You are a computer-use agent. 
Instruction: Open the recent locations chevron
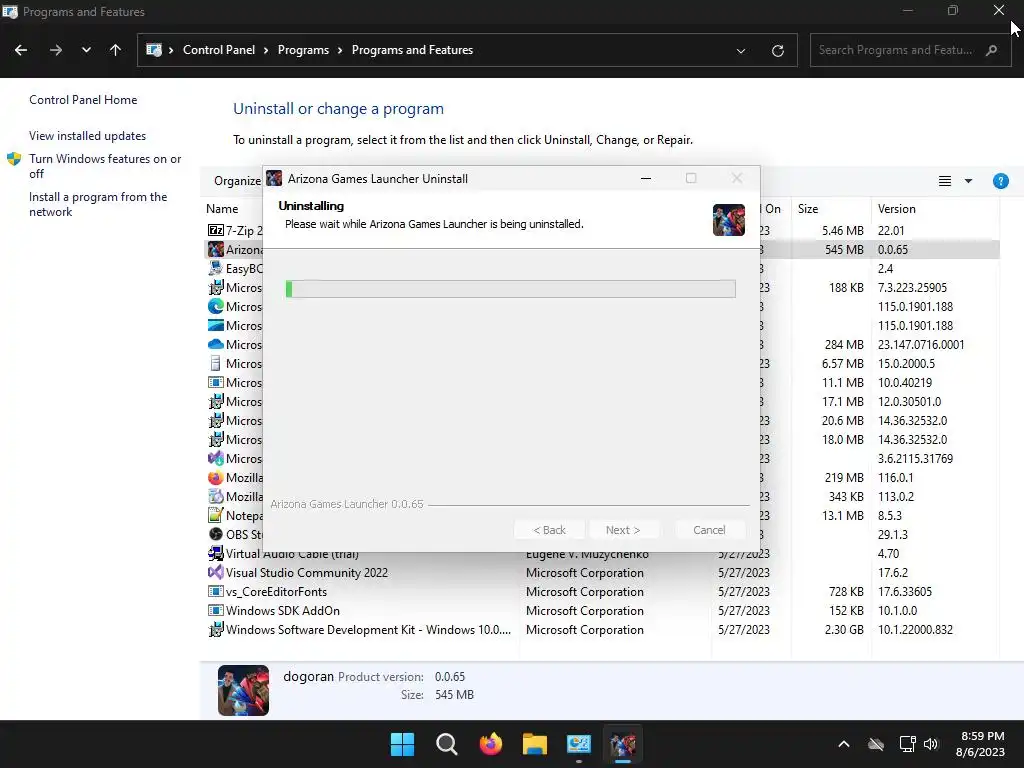pyautogui.click(x=86, y=50)
